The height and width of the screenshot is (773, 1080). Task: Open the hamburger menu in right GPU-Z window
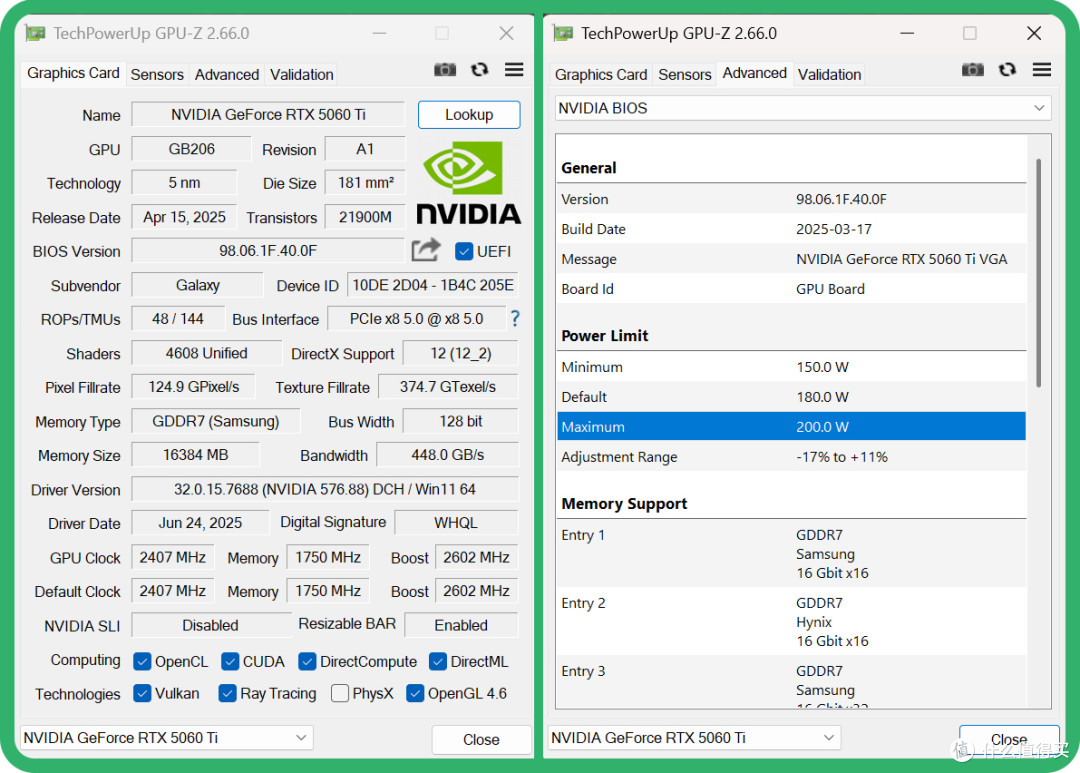click(1041, 70)
